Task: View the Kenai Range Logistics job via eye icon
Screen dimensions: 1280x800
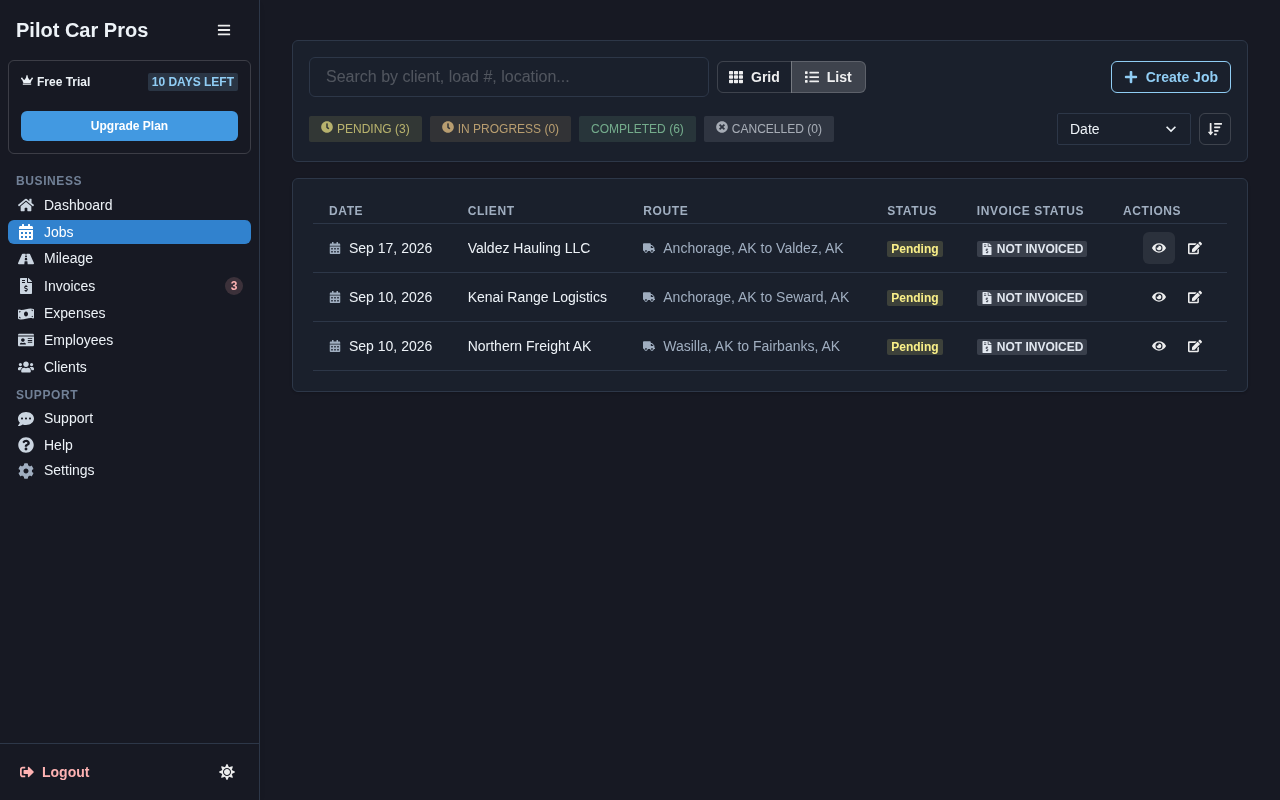Action: 1159,297
